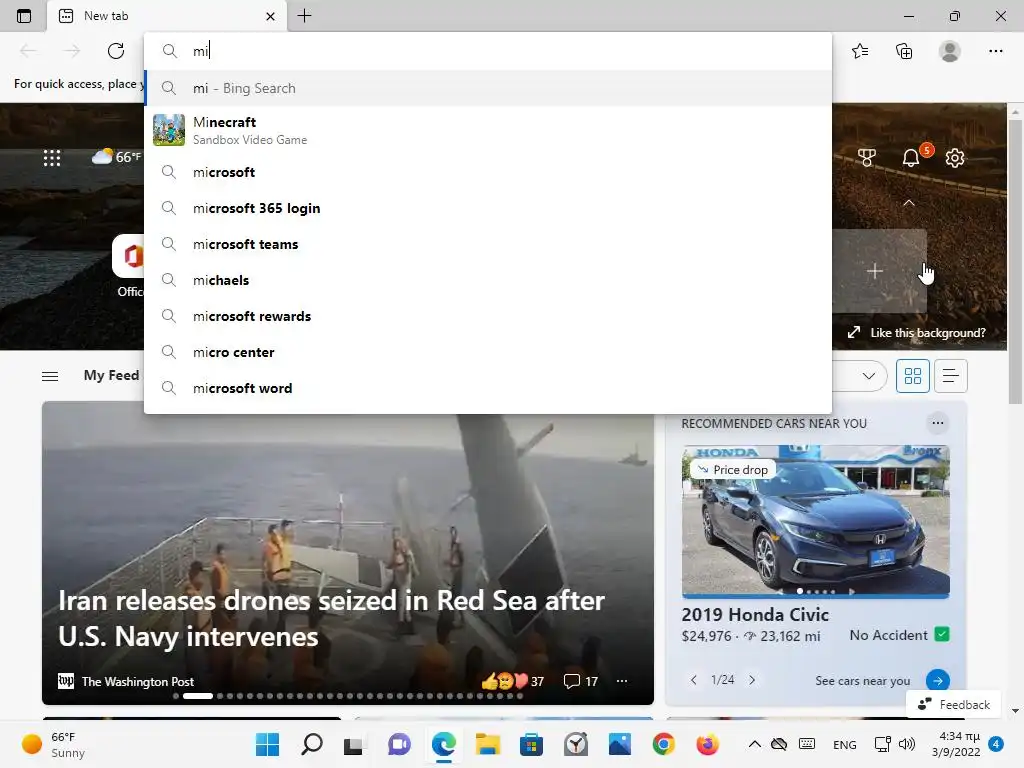
Task: Select micro center suggestion
Action: click(x=488, y=352)
